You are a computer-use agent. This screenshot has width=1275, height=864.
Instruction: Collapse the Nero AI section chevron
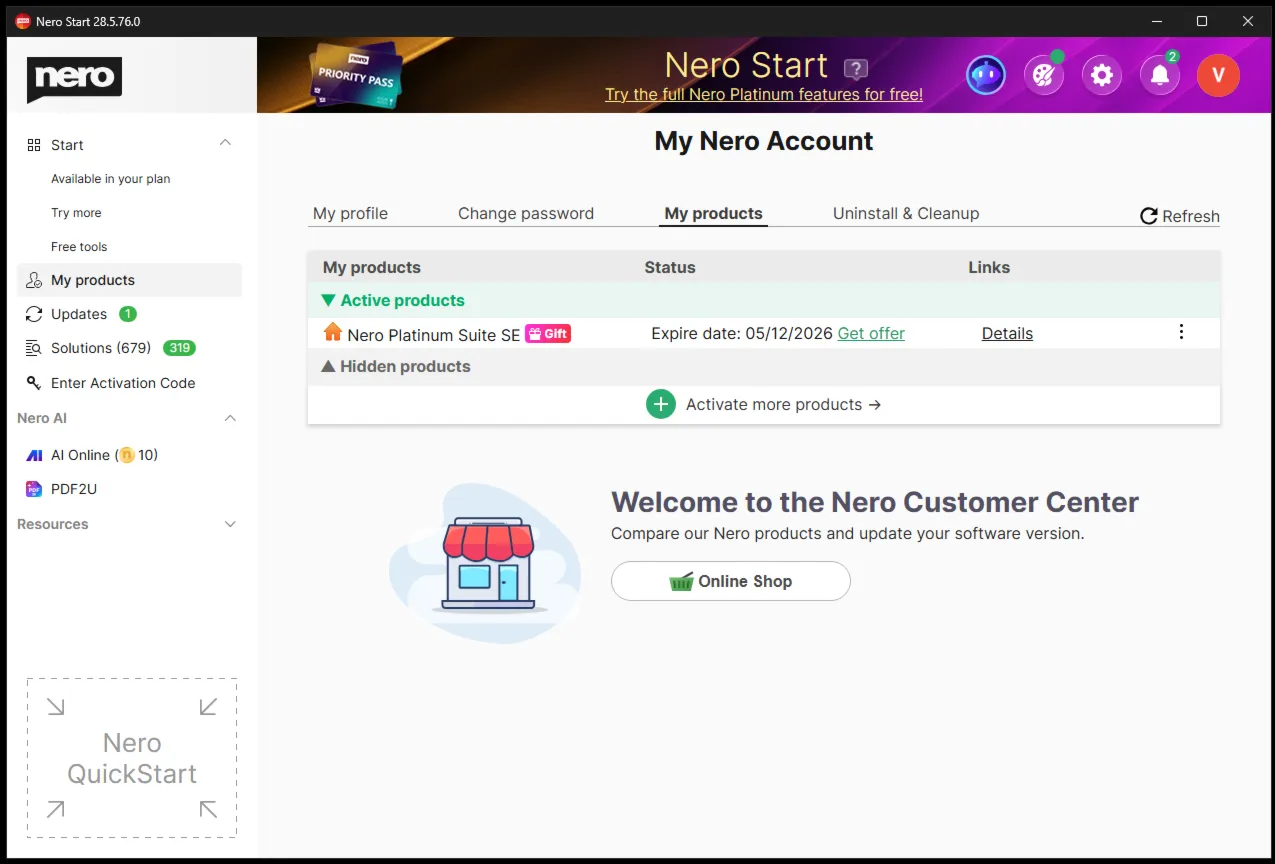point(230,418)
